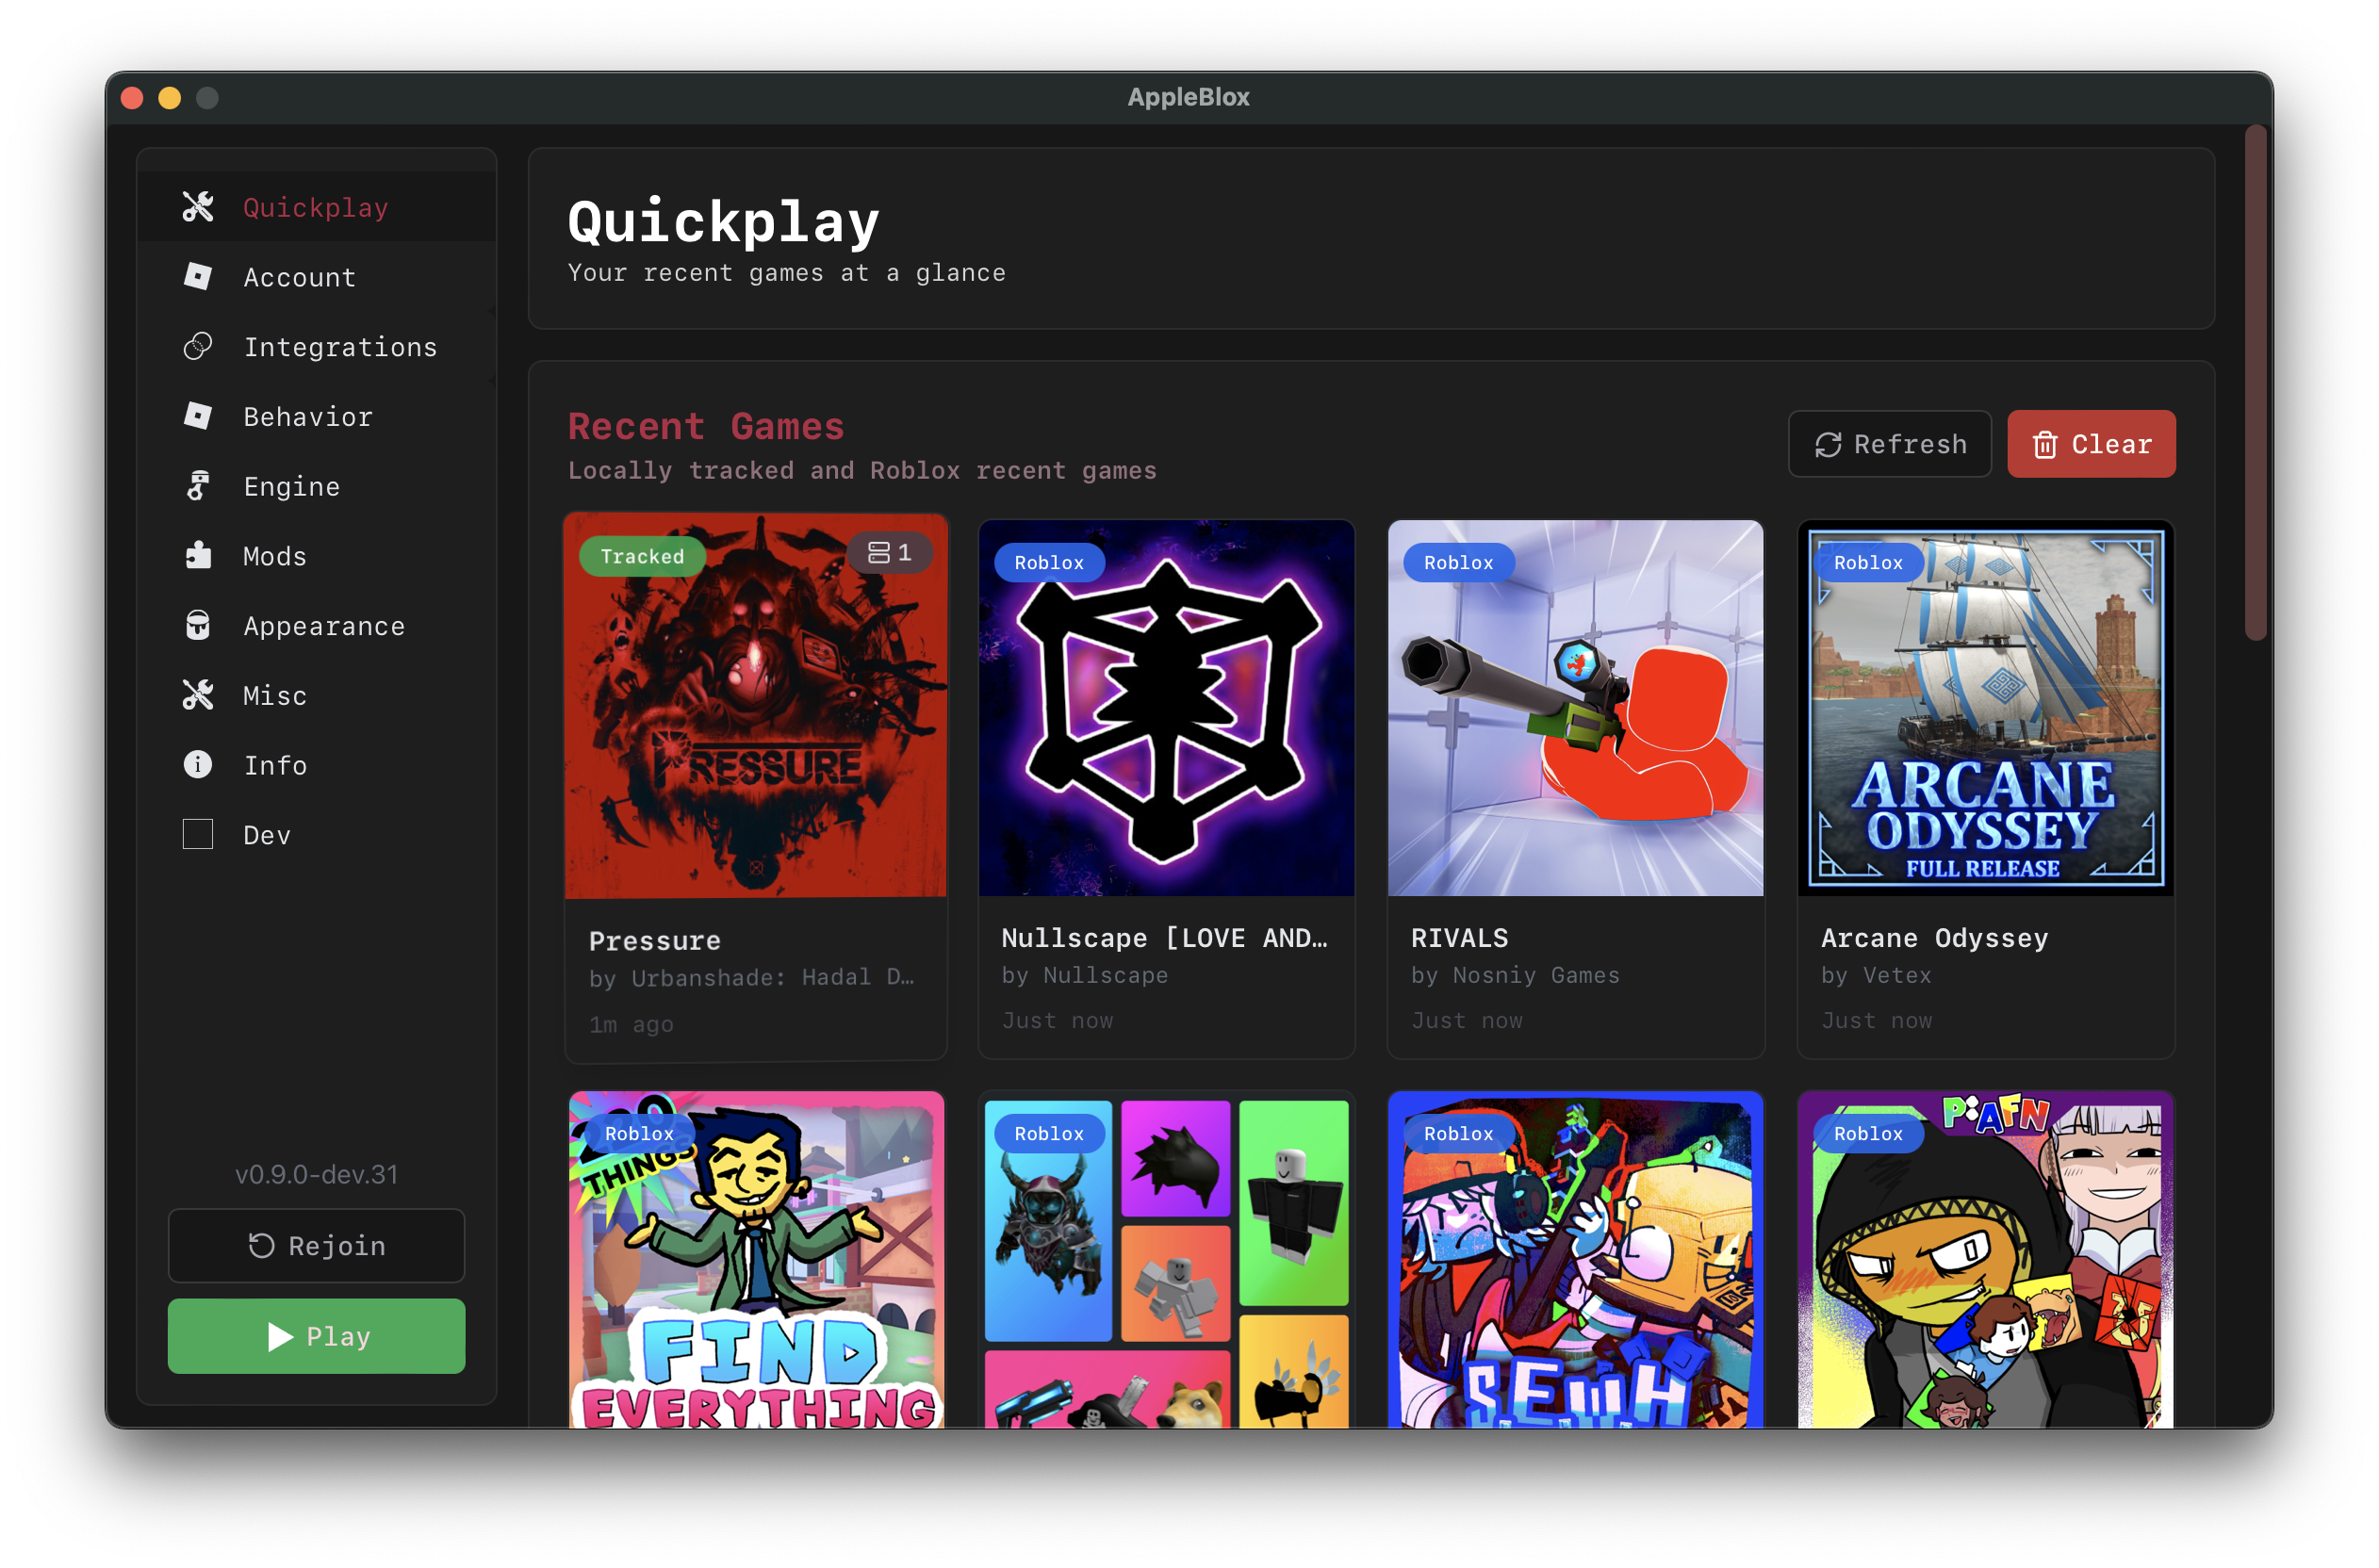2379x1568 pixels.
Task: Click the trash icon inside the Clear button
Action: click(2046, 444)
